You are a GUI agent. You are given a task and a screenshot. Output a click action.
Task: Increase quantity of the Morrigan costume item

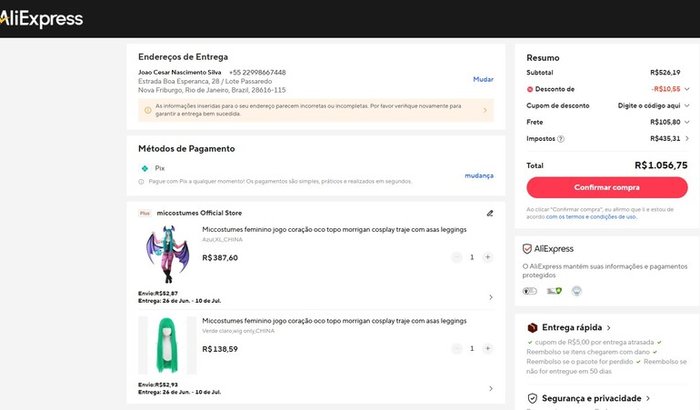487,257
